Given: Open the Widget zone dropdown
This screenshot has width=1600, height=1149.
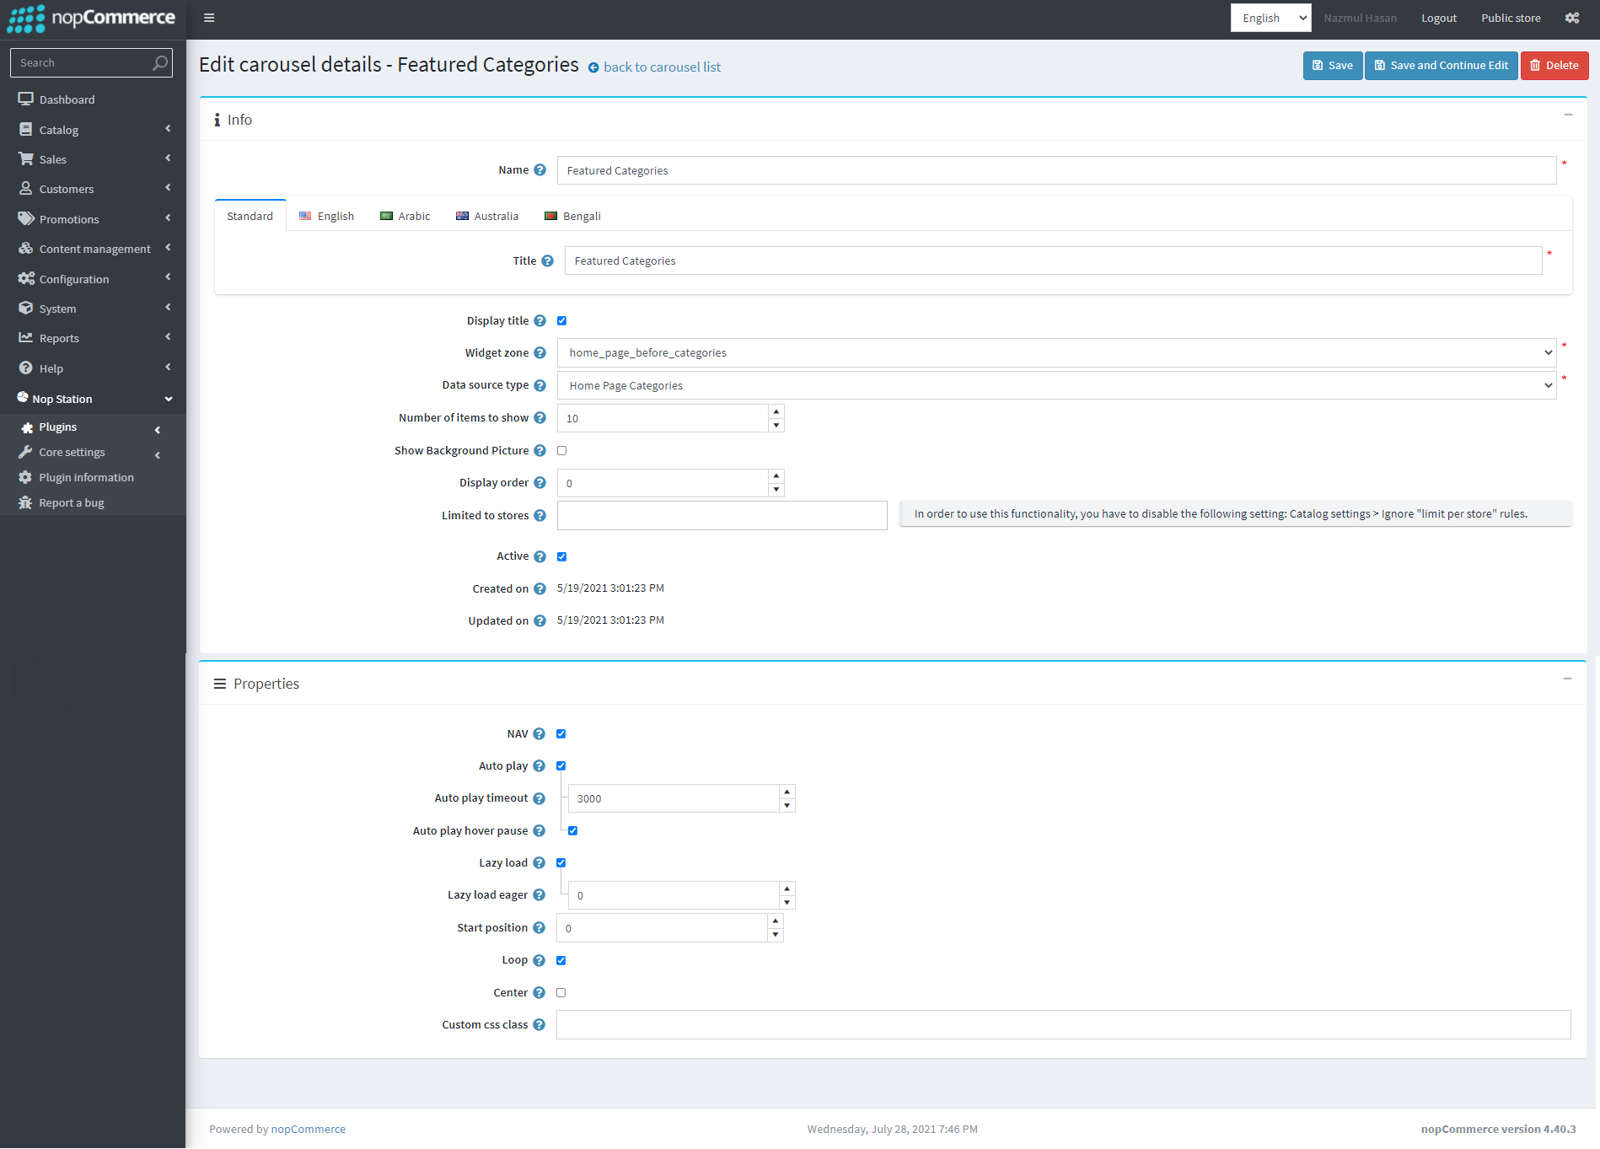Looking at the screenshot, I should click(x=1056, y=353).
